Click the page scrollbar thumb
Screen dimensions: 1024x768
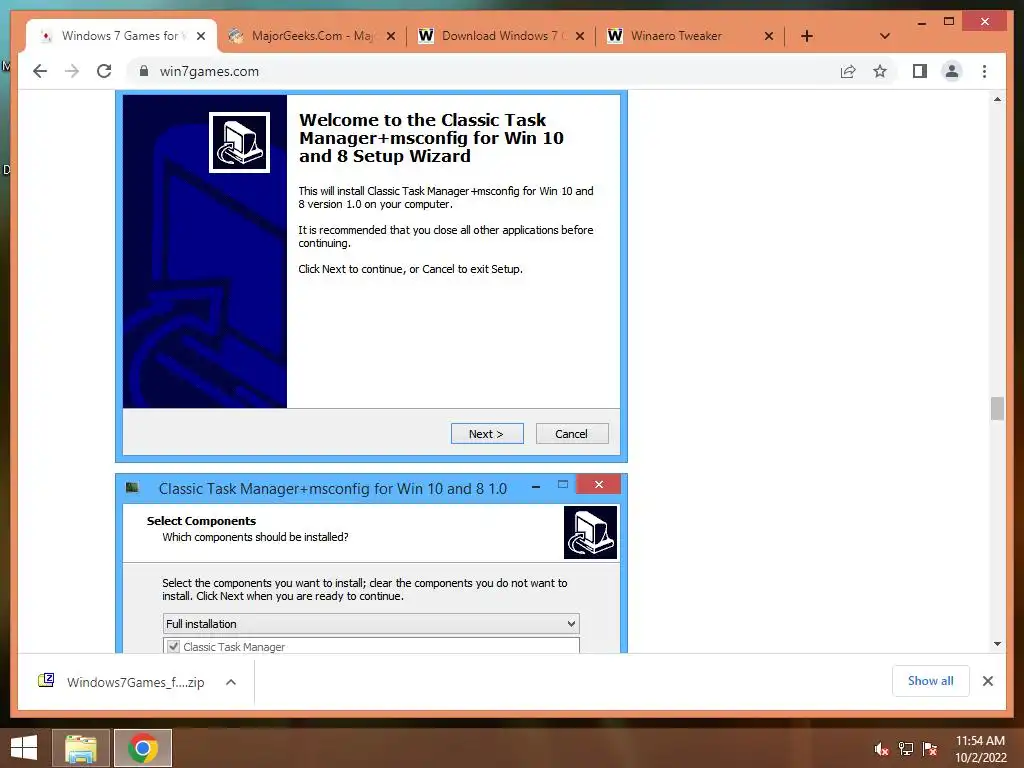tap(997, 409)
